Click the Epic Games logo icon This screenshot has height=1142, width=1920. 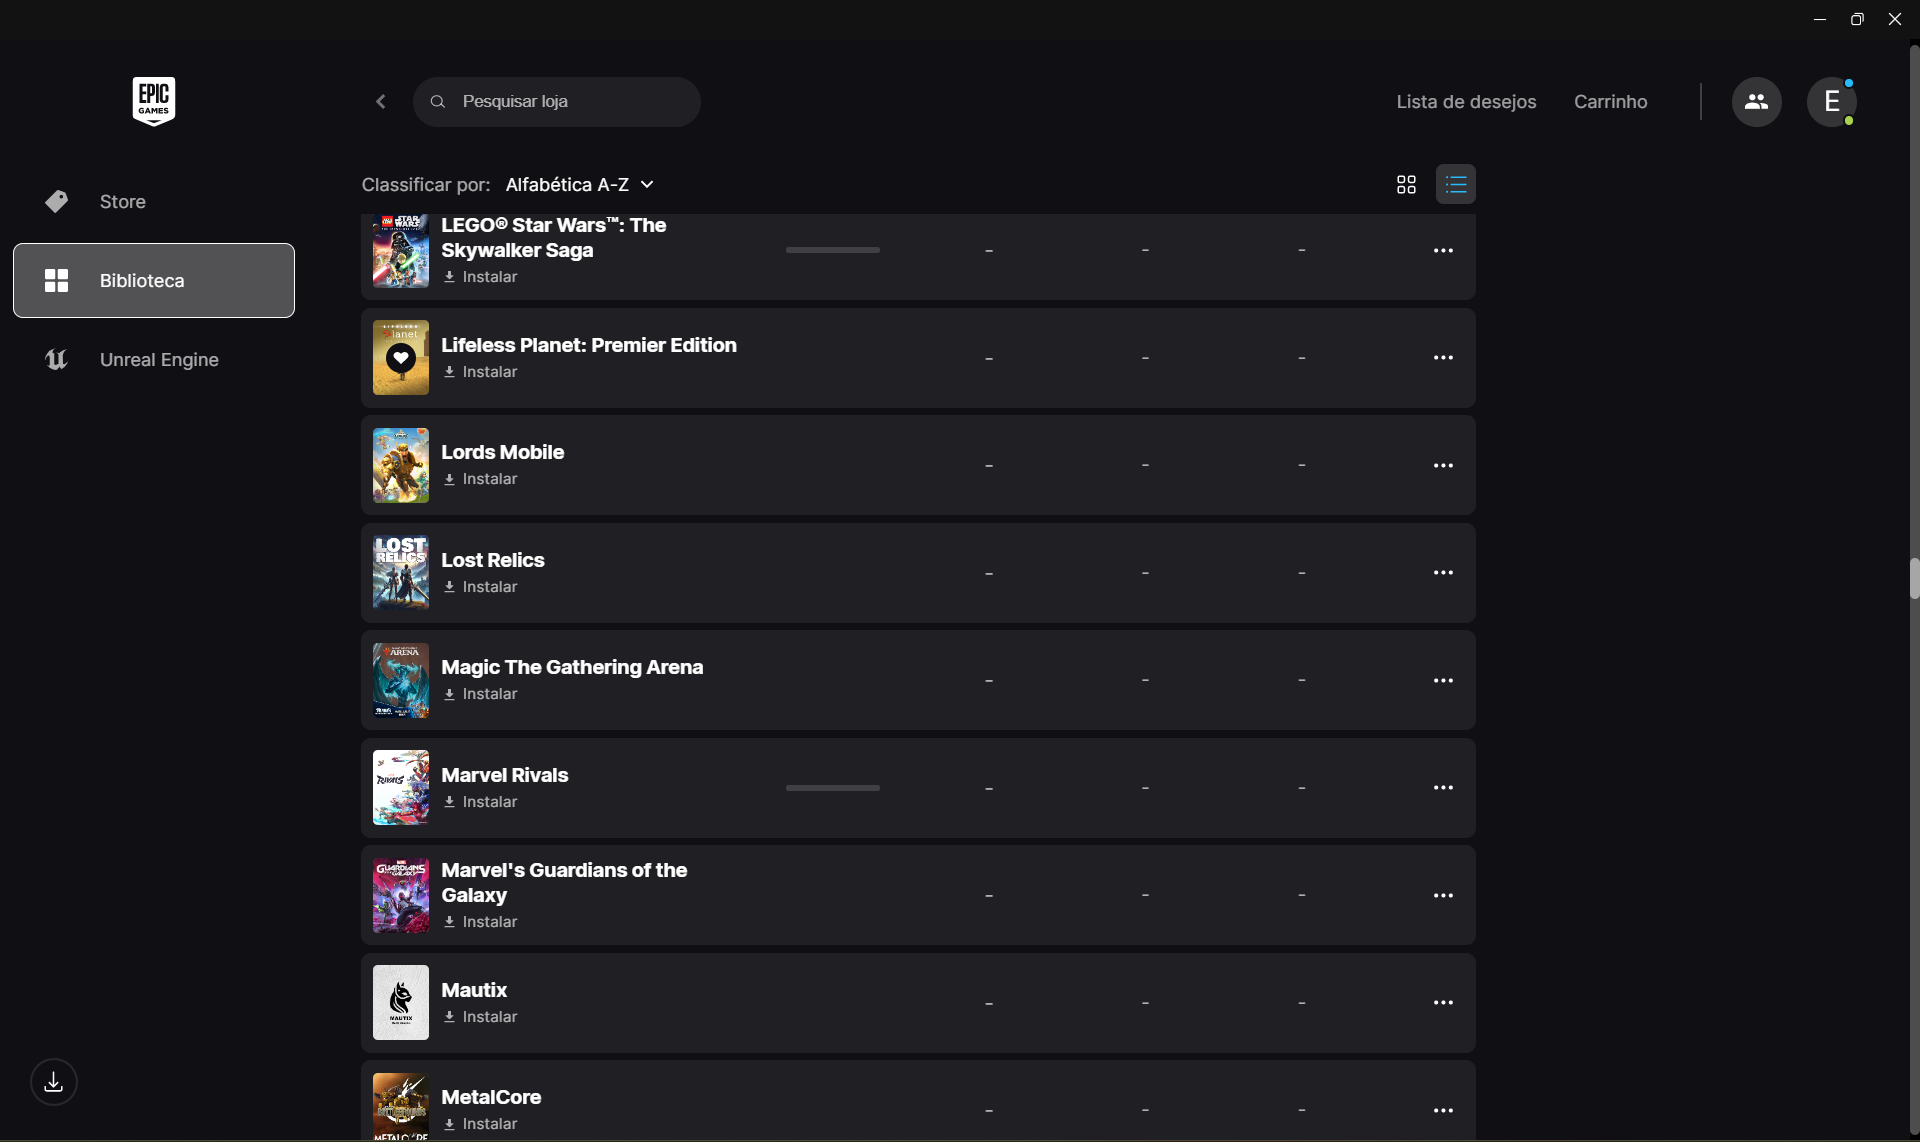coord(153,101)
